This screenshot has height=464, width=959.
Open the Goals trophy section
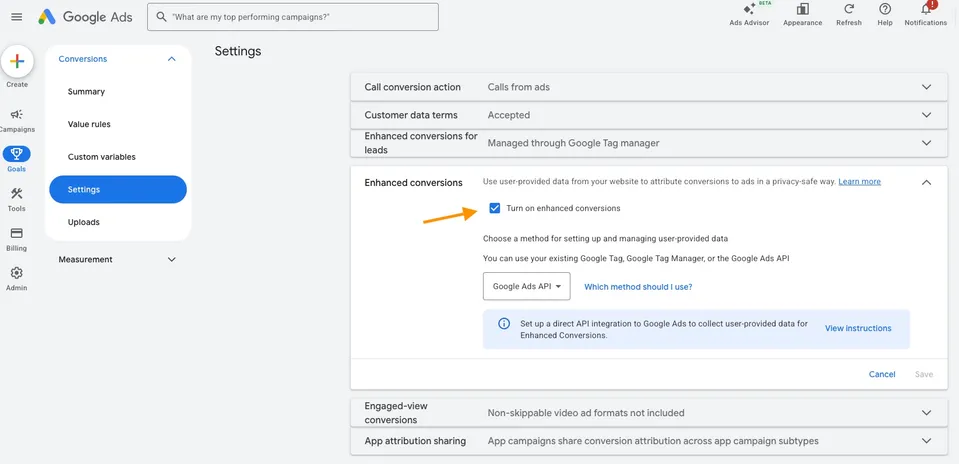(x=17, y=159)
